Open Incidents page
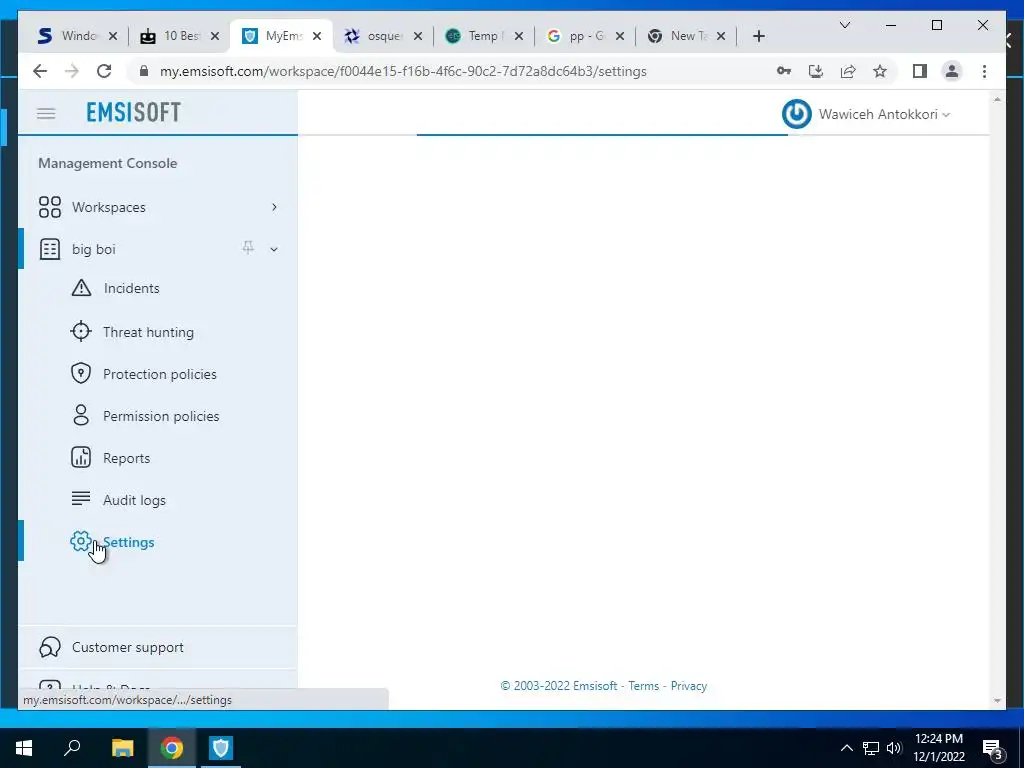The width and height of the screenshot is (1024, 768). (x=131, y=288)
